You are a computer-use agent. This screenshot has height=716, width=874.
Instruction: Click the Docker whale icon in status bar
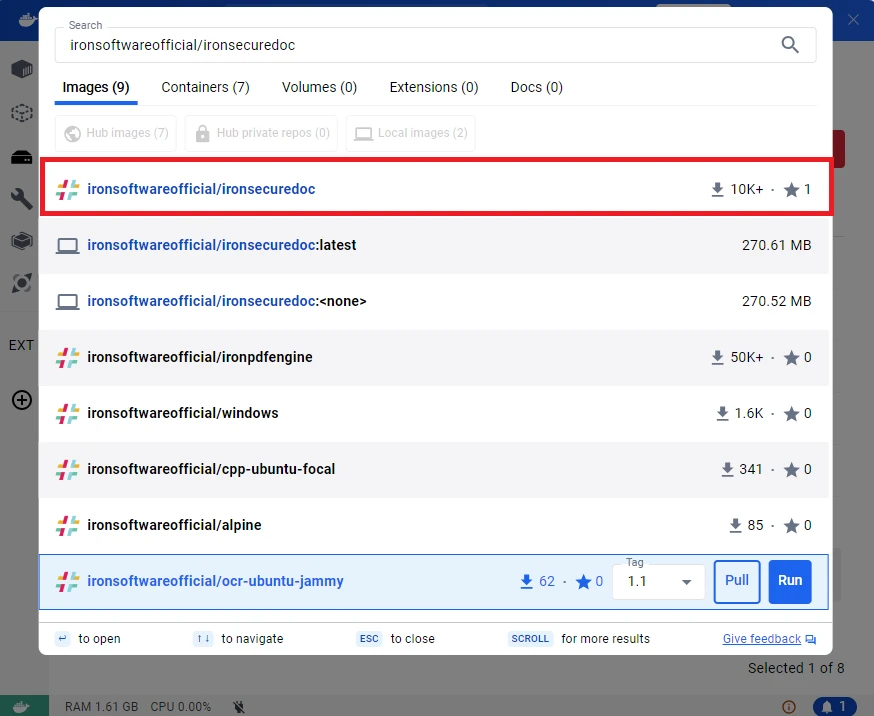tap(22, 706)
